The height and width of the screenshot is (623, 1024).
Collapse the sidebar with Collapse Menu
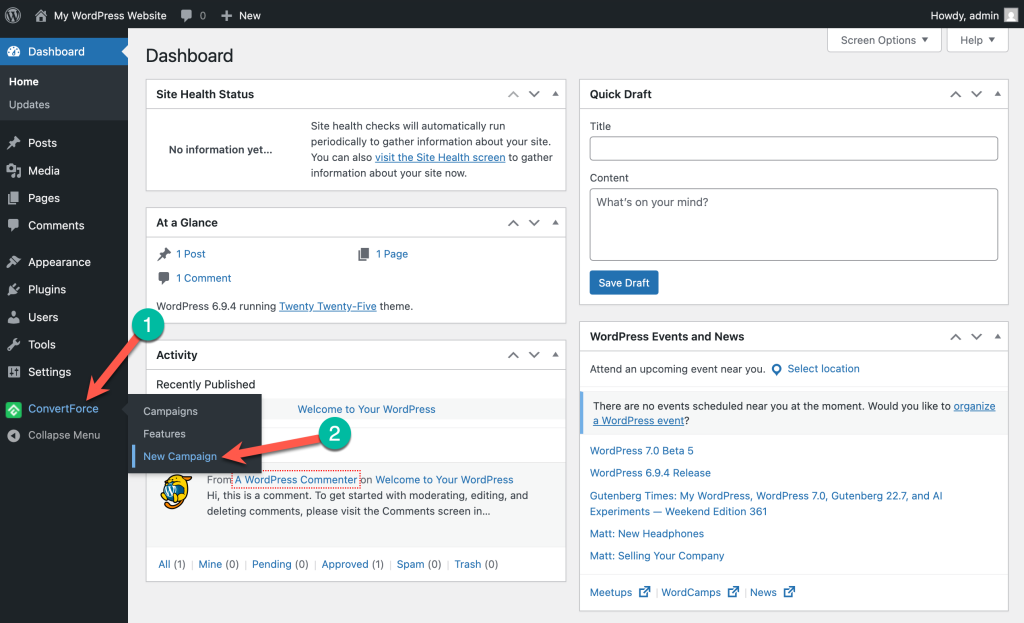[x=63, y=435]
